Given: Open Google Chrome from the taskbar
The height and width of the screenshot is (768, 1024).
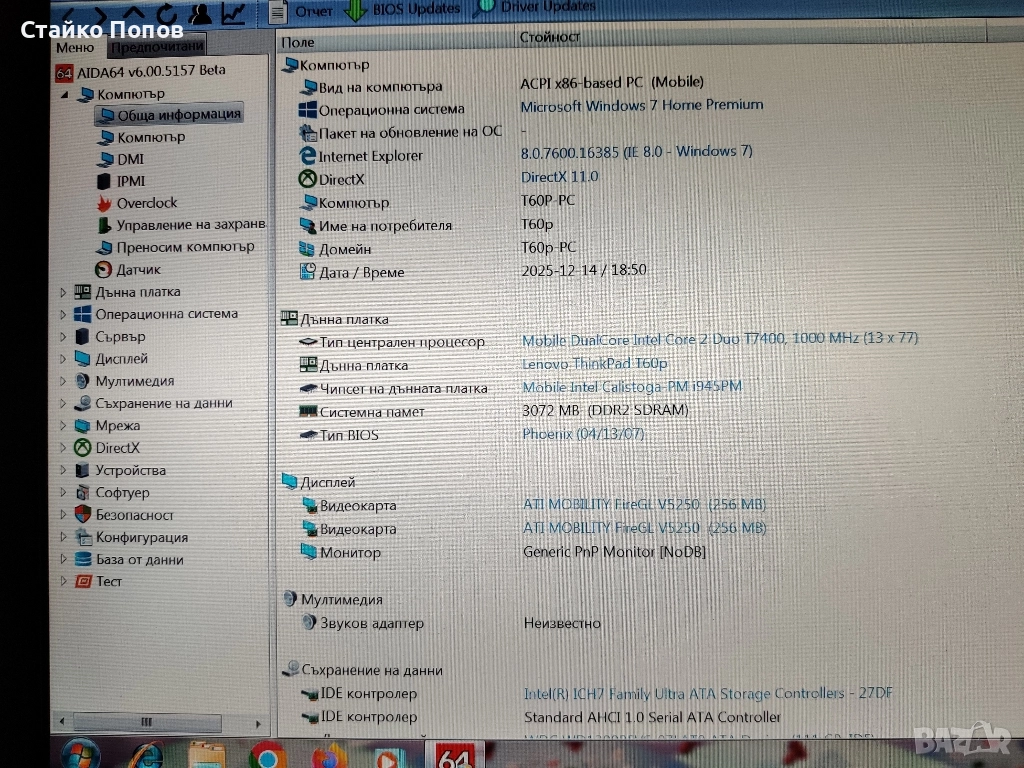Looking at the screenshot, I should tap(268, 756).
